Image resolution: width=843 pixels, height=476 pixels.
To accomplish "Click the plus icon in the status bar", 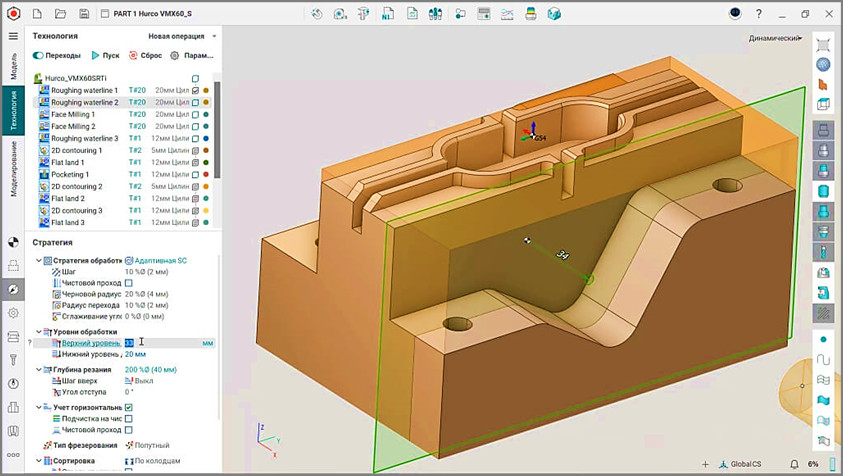I will 705,464.
